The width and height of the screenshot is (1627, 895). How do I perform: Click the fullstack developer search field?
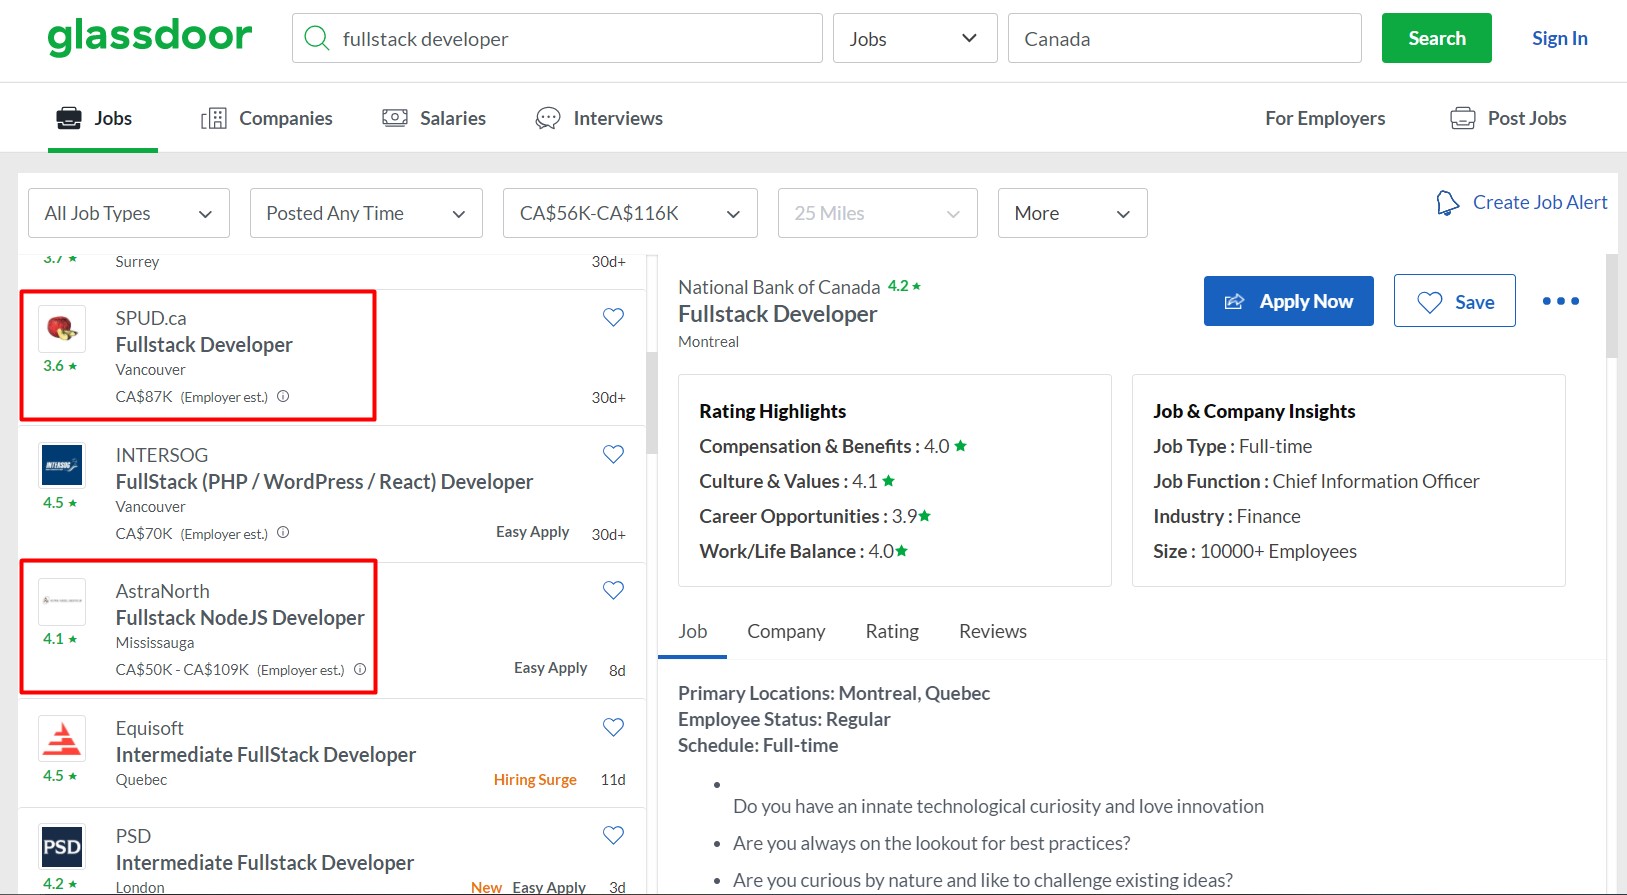557,38
